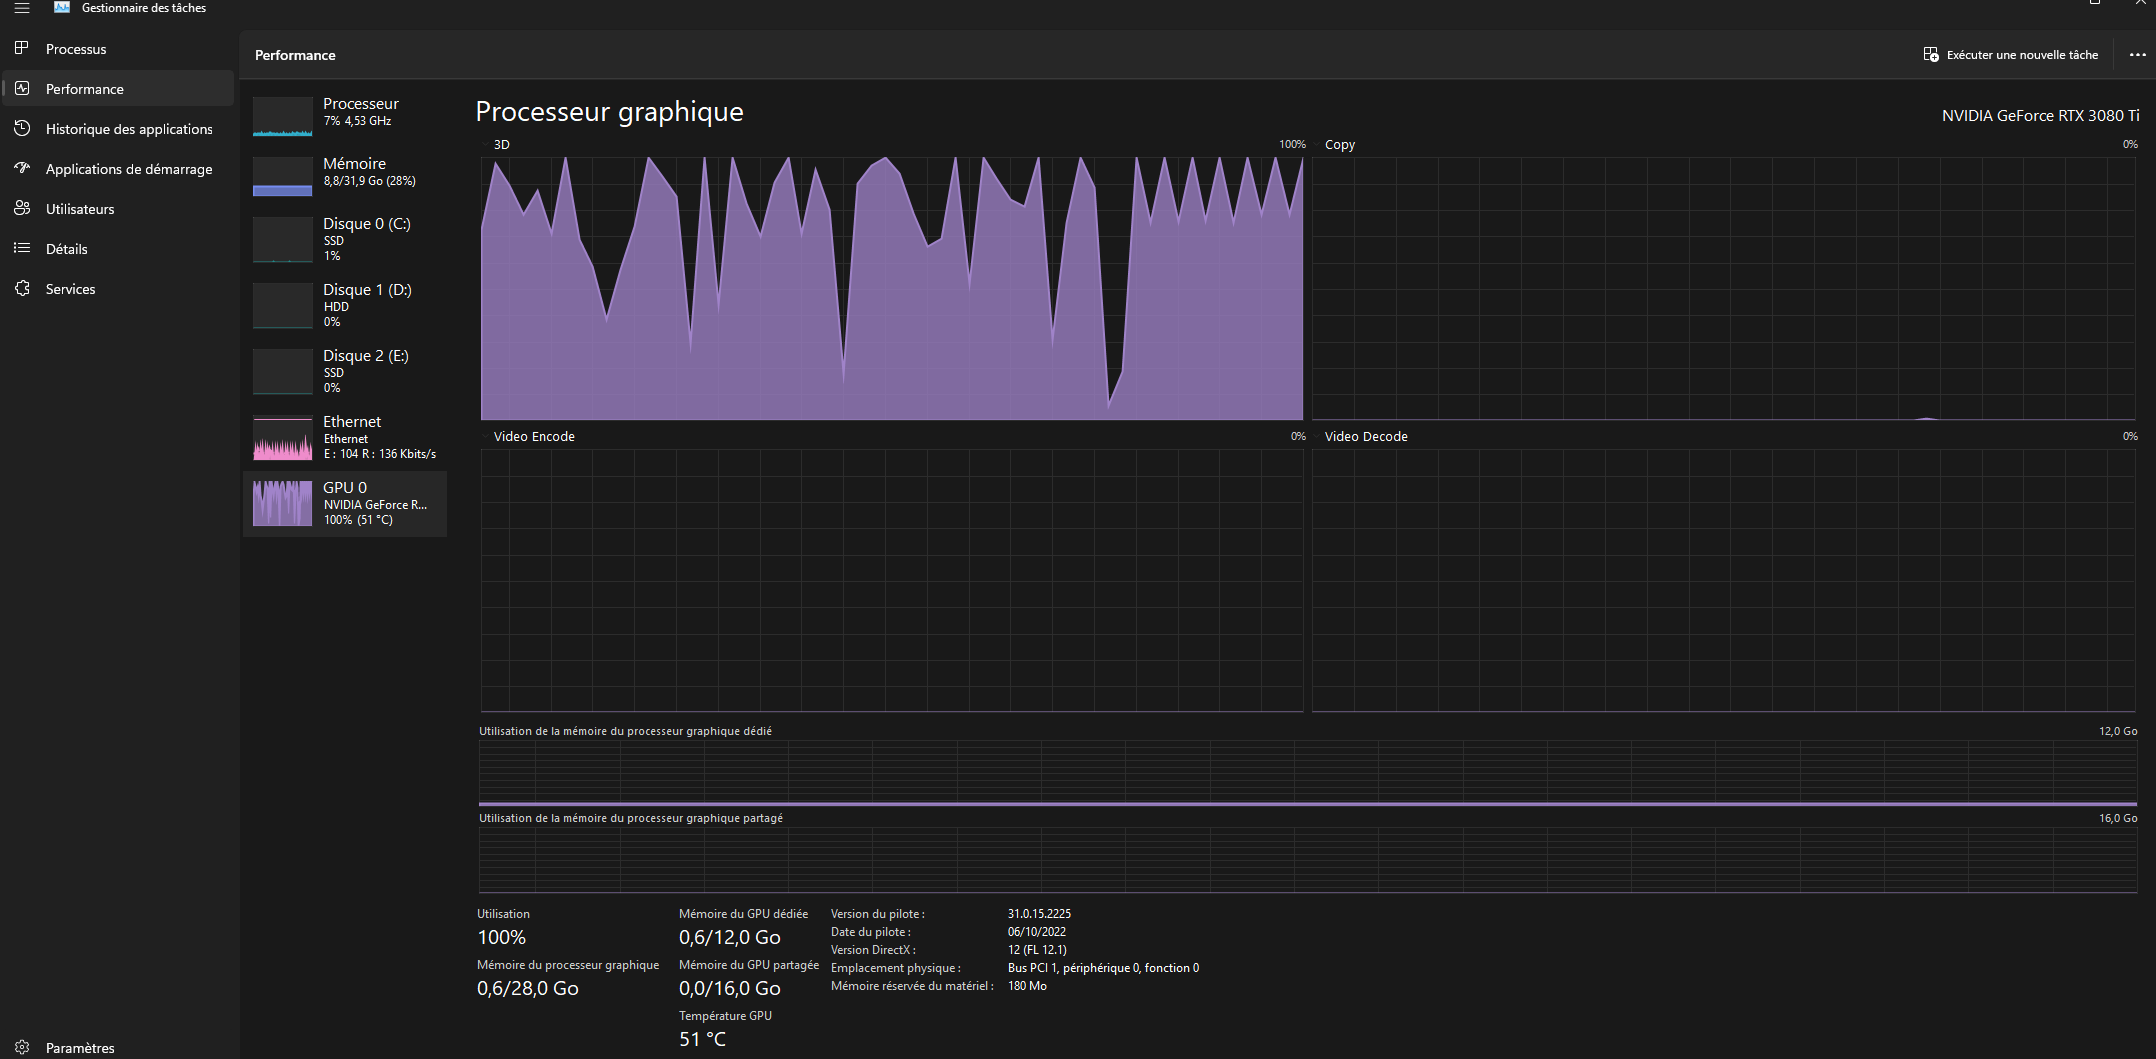Open the Video Encode graph dropdown
Viewport: 2156px width, 1059px height.
point(486,437)
